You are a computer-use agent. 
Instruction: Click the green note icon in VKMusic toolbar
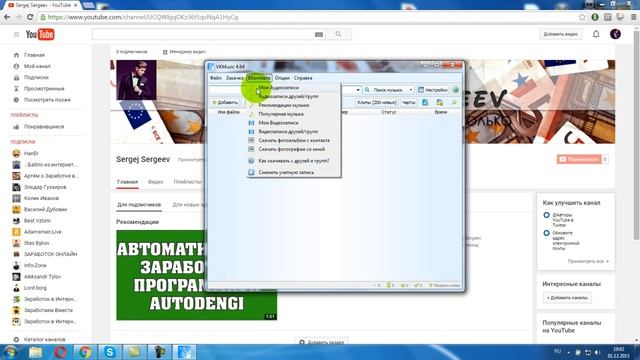coord(454,102)
